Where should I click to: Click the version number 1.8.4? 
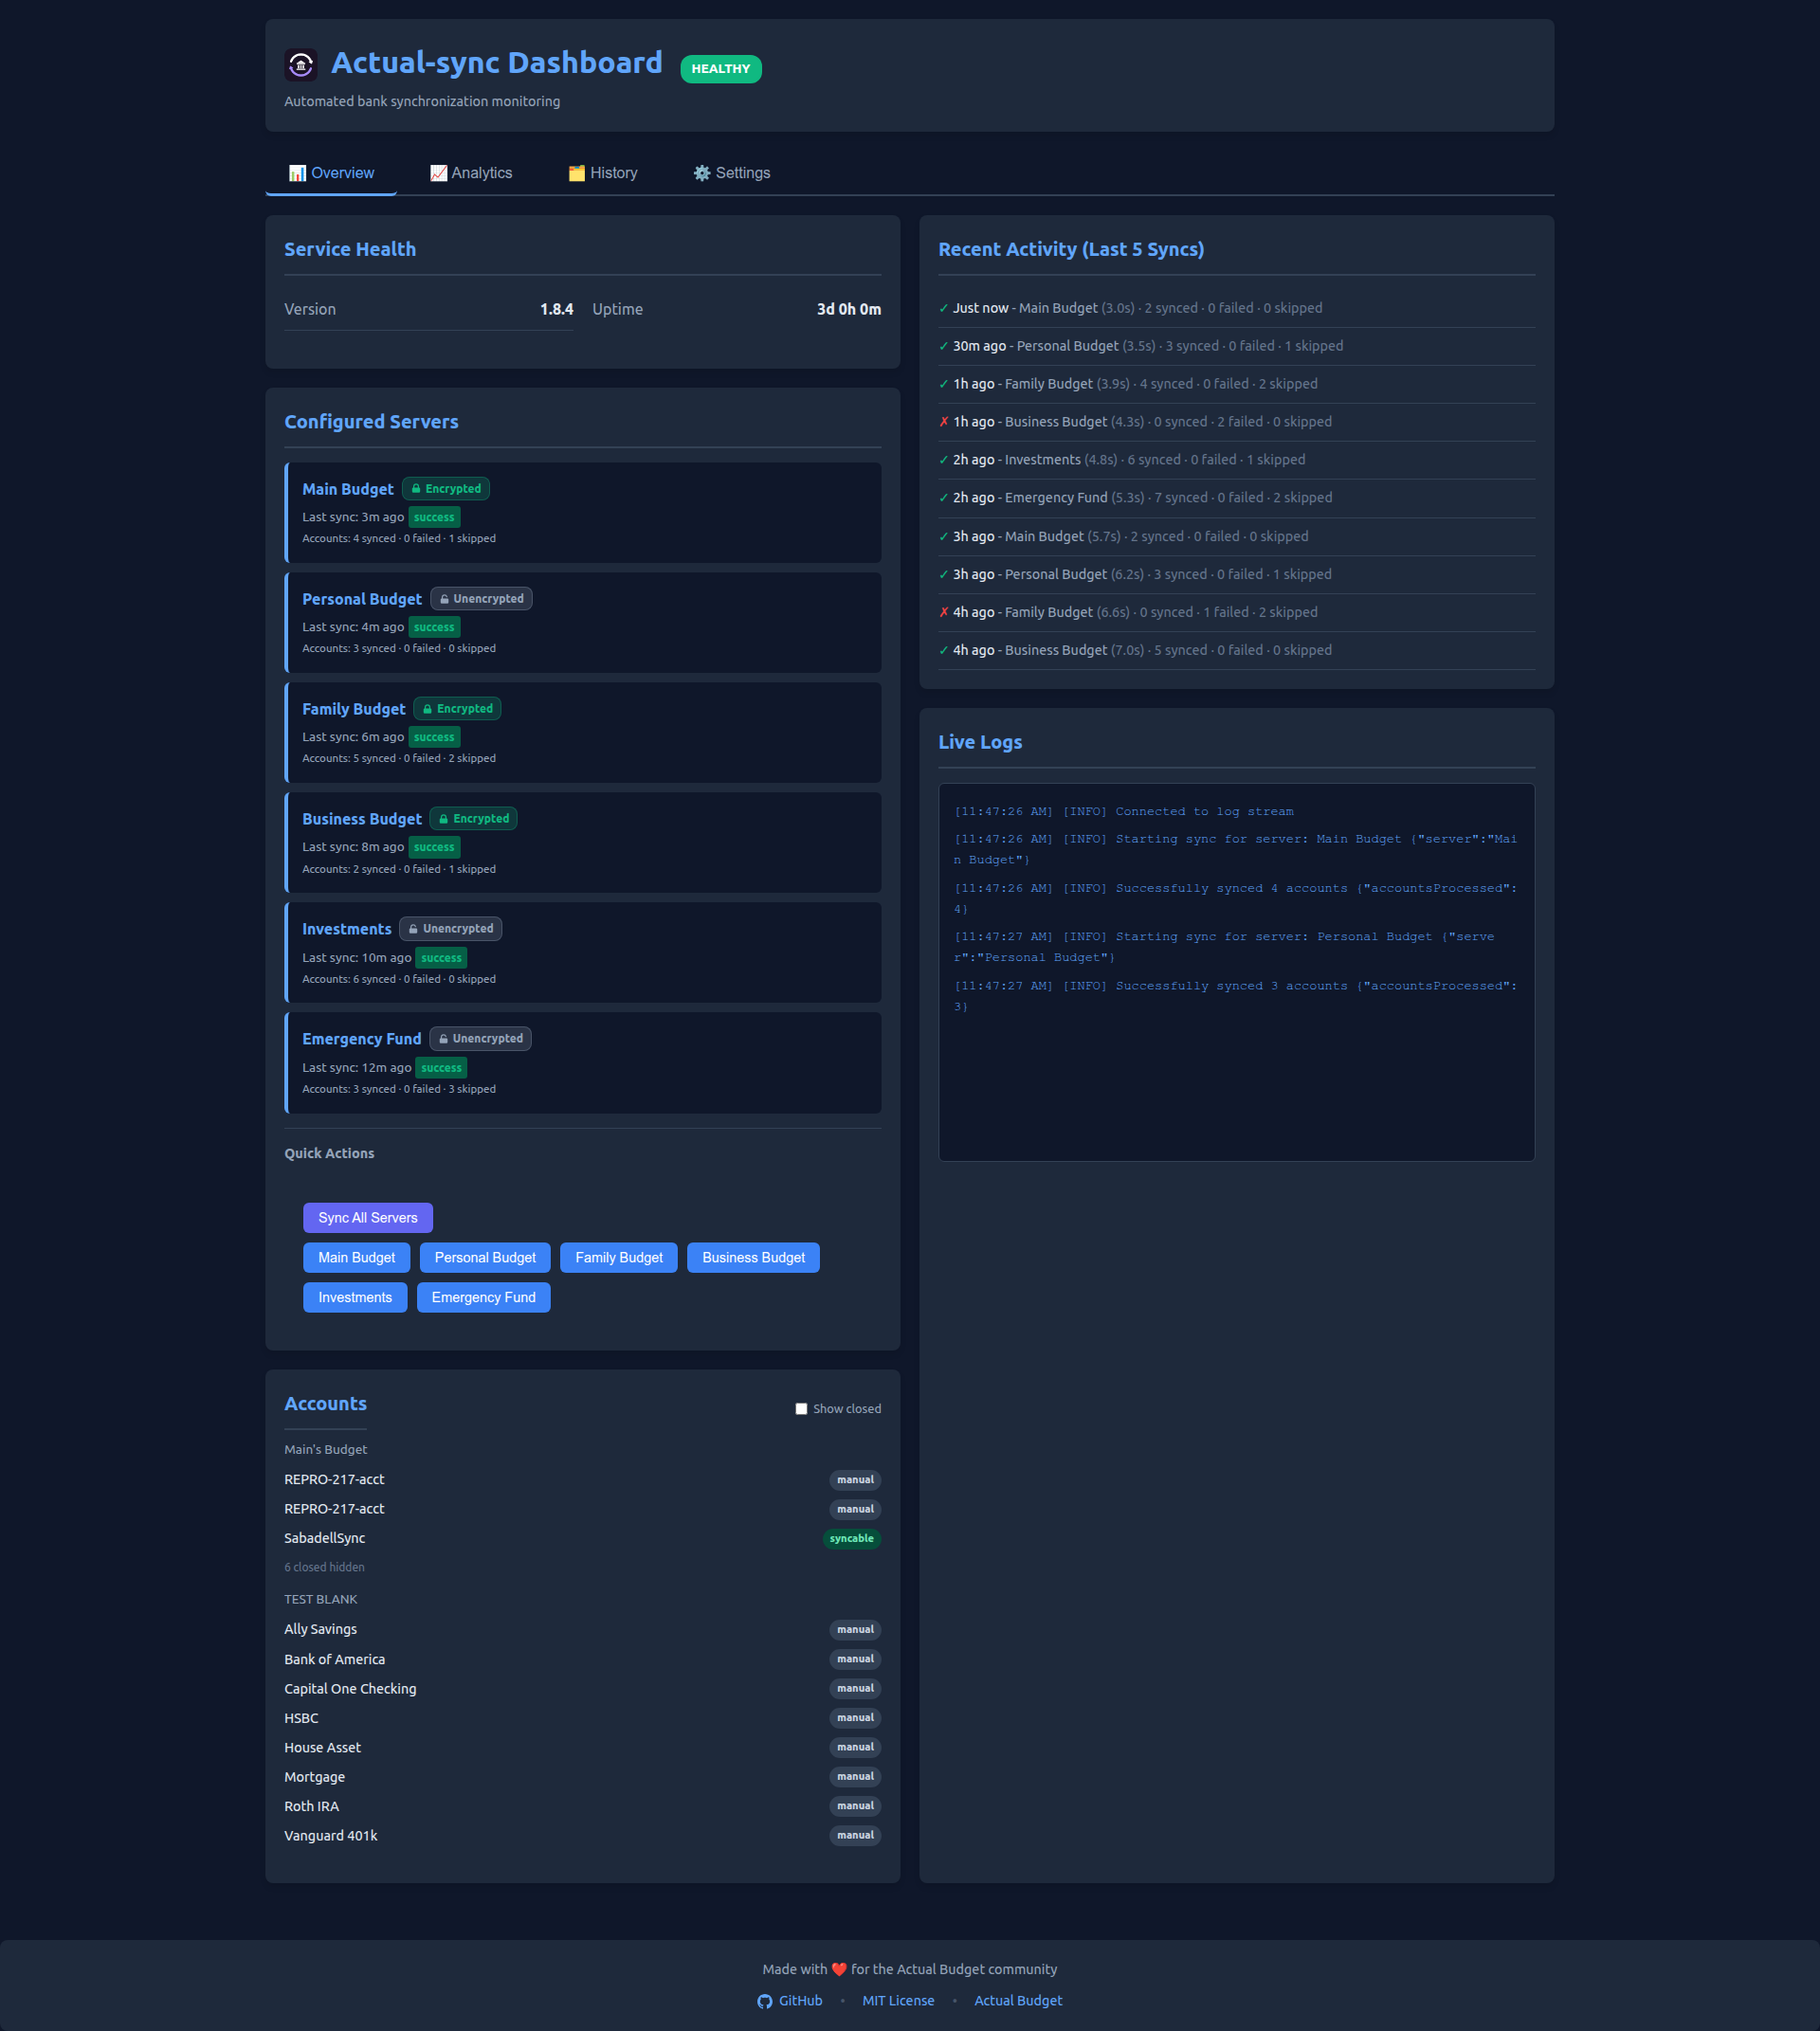coord(557,309)
